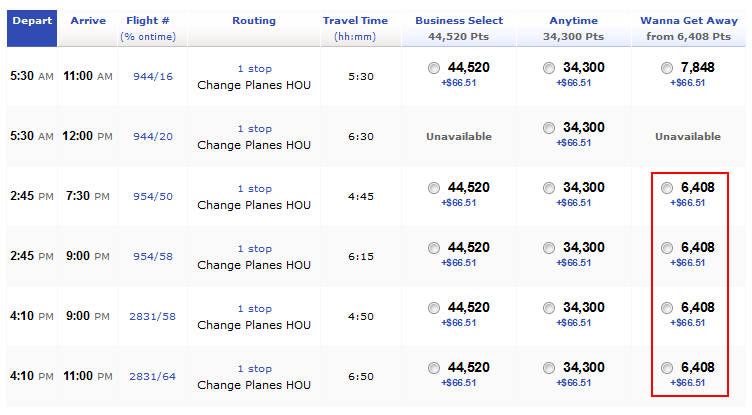Choose Business Select 44,520 for 5:30 AM to 11:00 AM flight

pos(434,68)
